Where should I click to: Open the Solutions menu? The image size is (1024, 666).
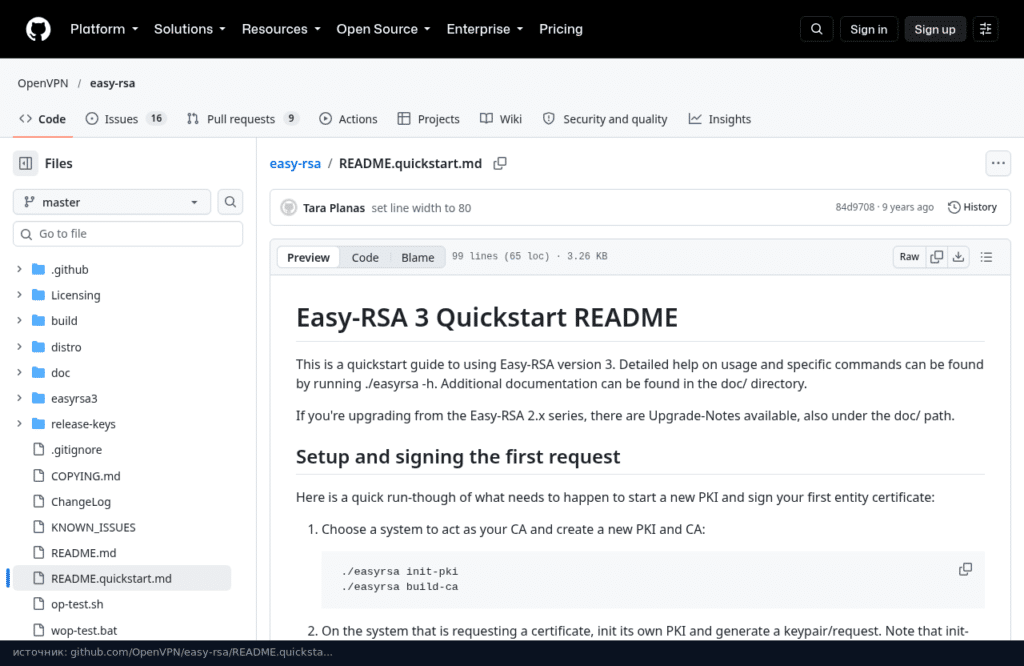pyautogui.click(x=189, y=29)
